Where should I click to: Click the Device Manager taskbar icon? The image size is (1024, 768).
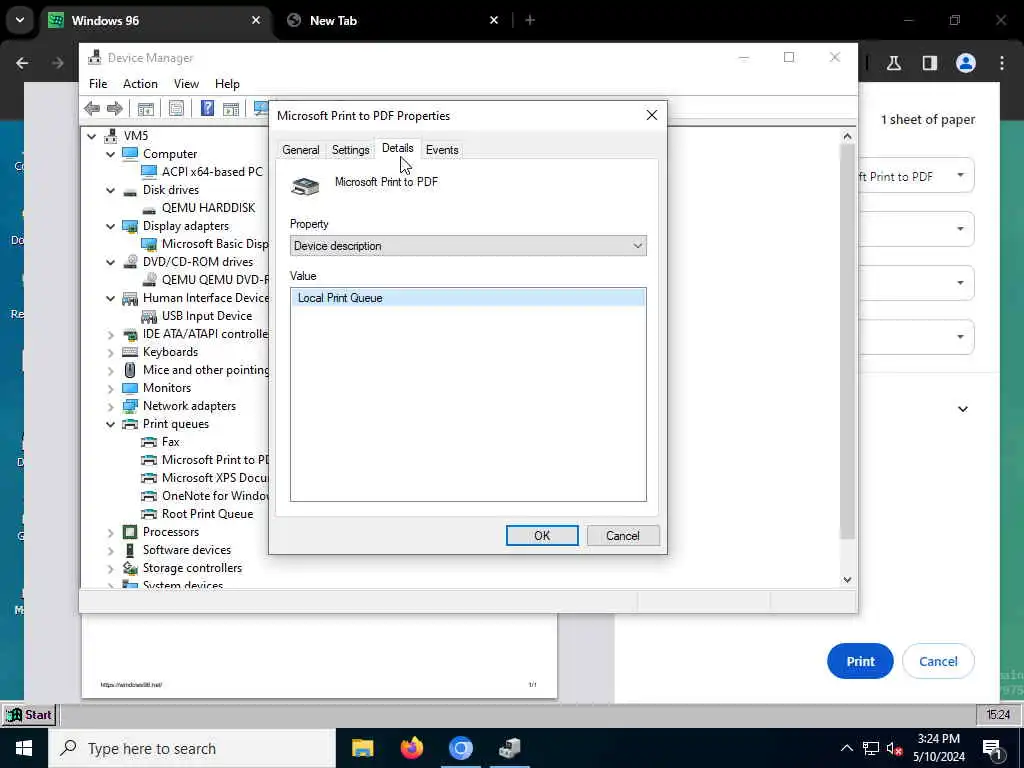[509, 748]
